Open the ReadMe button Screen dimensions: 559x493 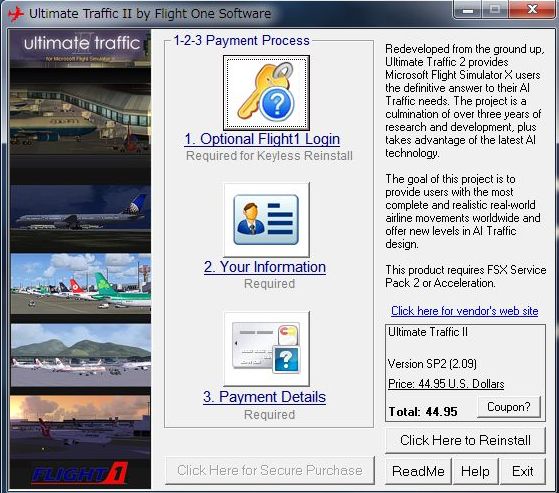click(x=418, y=471)
